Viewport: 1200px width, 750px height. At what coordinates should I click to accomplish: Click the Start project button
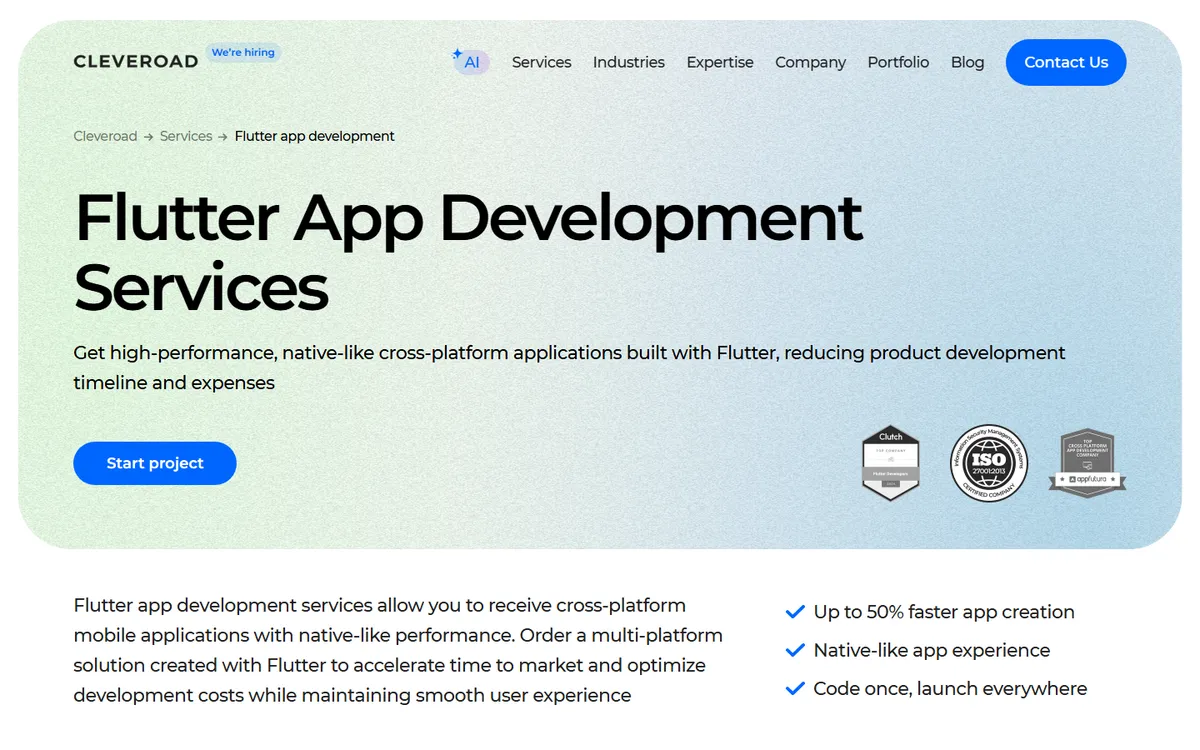(155, 463)
